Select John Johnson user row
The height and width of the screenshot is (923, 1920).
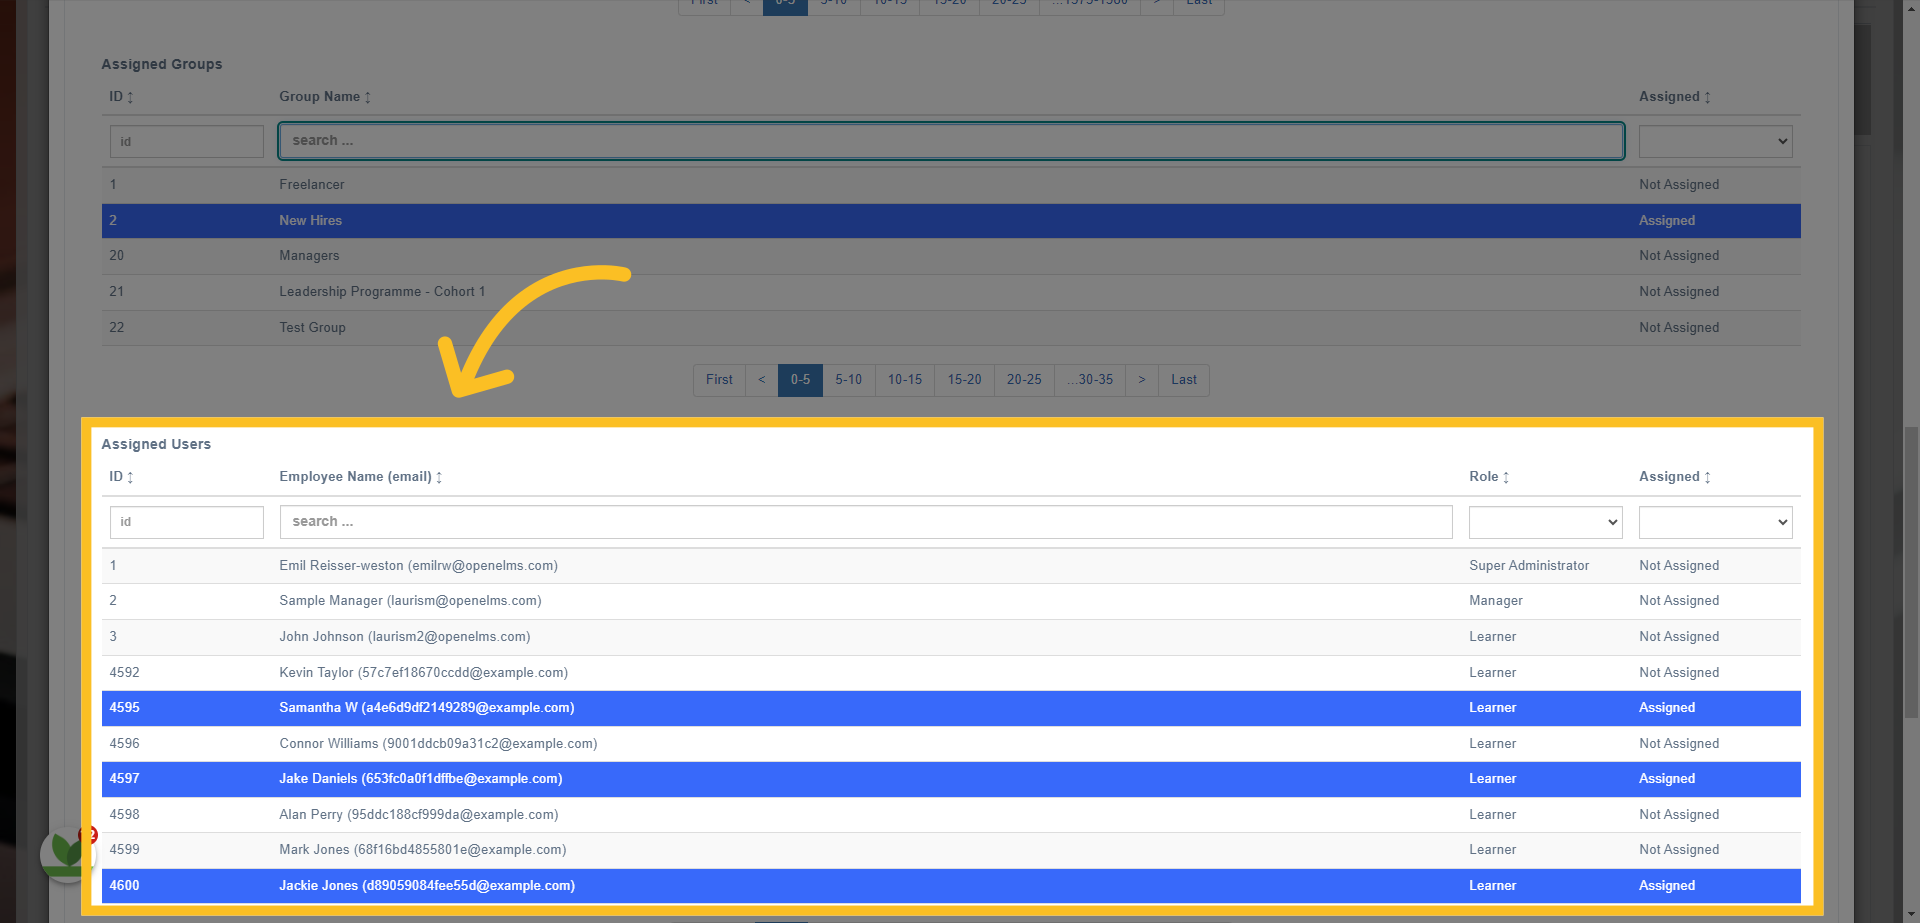[951, 637]
